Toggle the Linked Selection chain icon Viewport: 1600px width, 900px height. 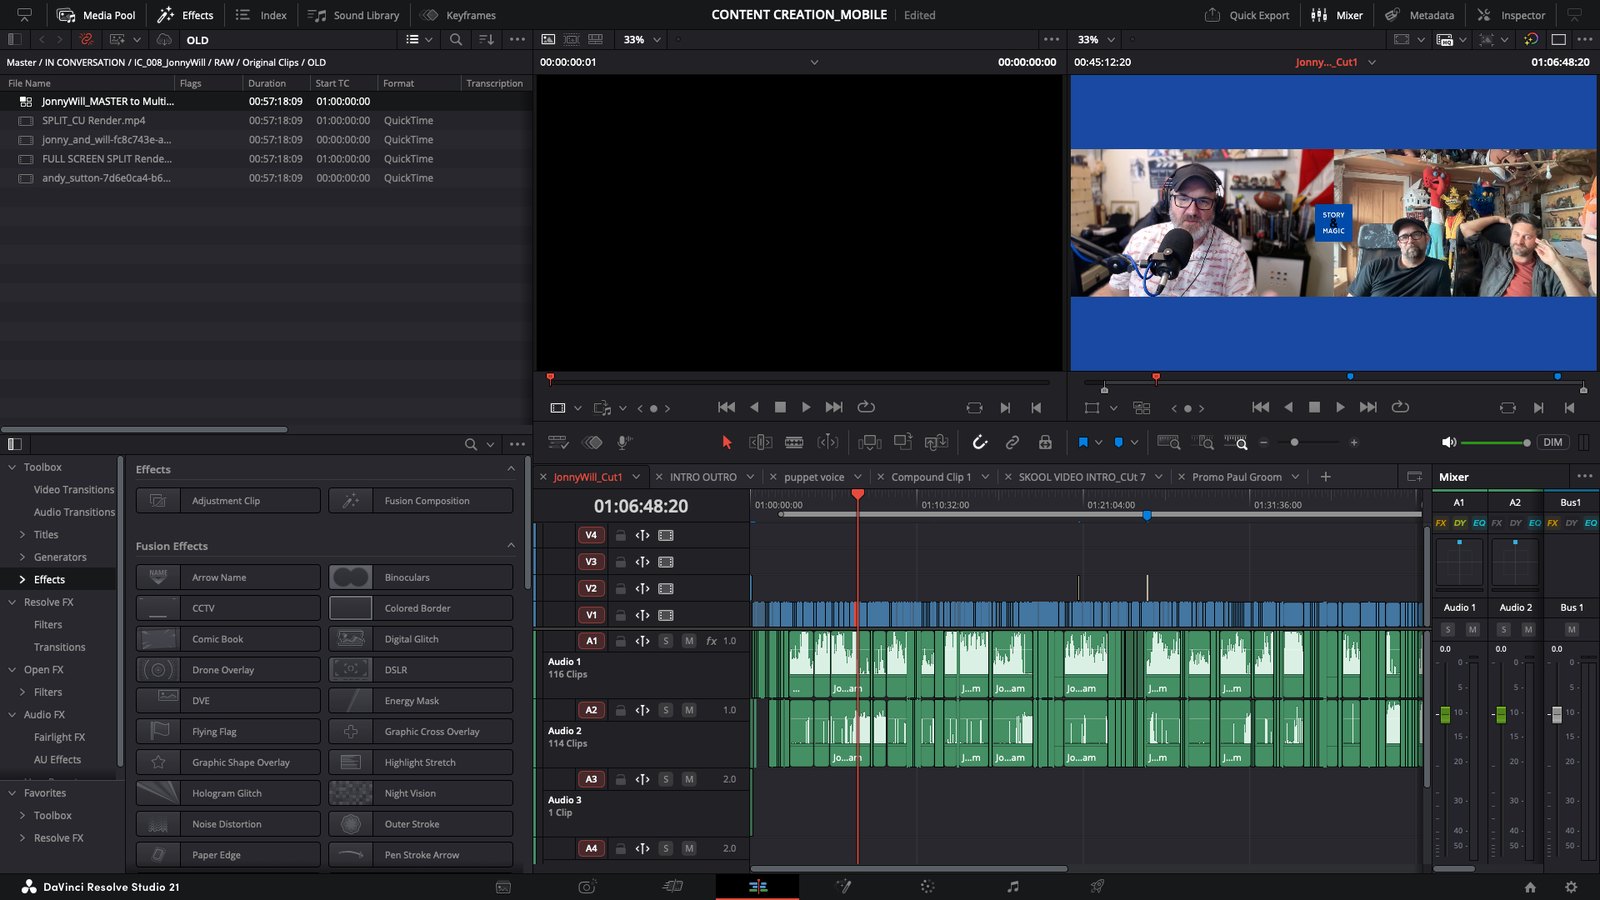[1012, 442]
